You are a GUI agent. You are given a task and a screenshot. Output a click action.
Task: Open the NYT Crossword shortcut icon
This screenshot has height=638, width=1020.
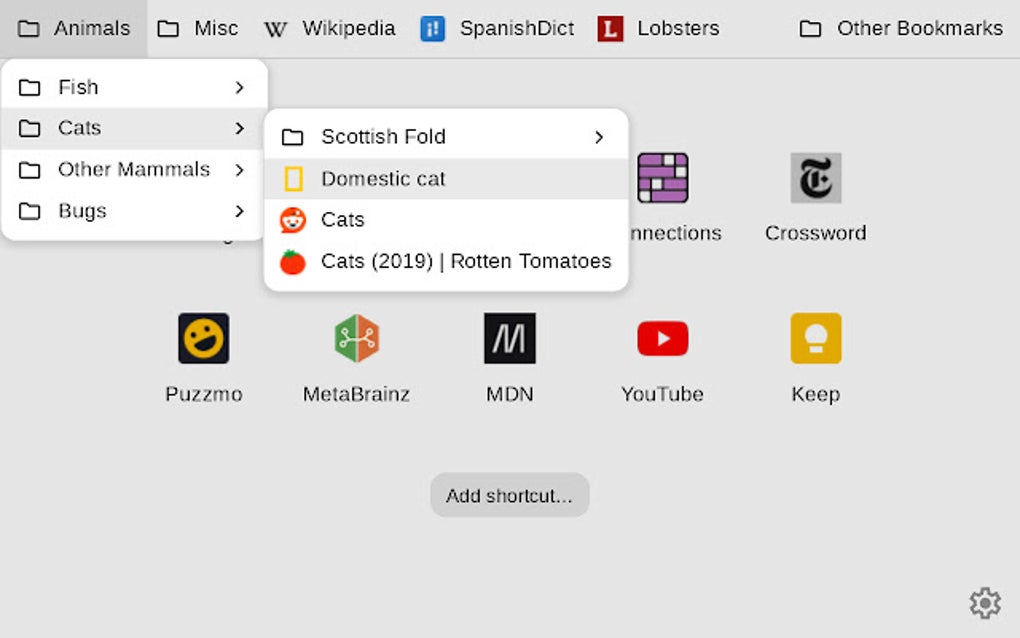[816, 178]
